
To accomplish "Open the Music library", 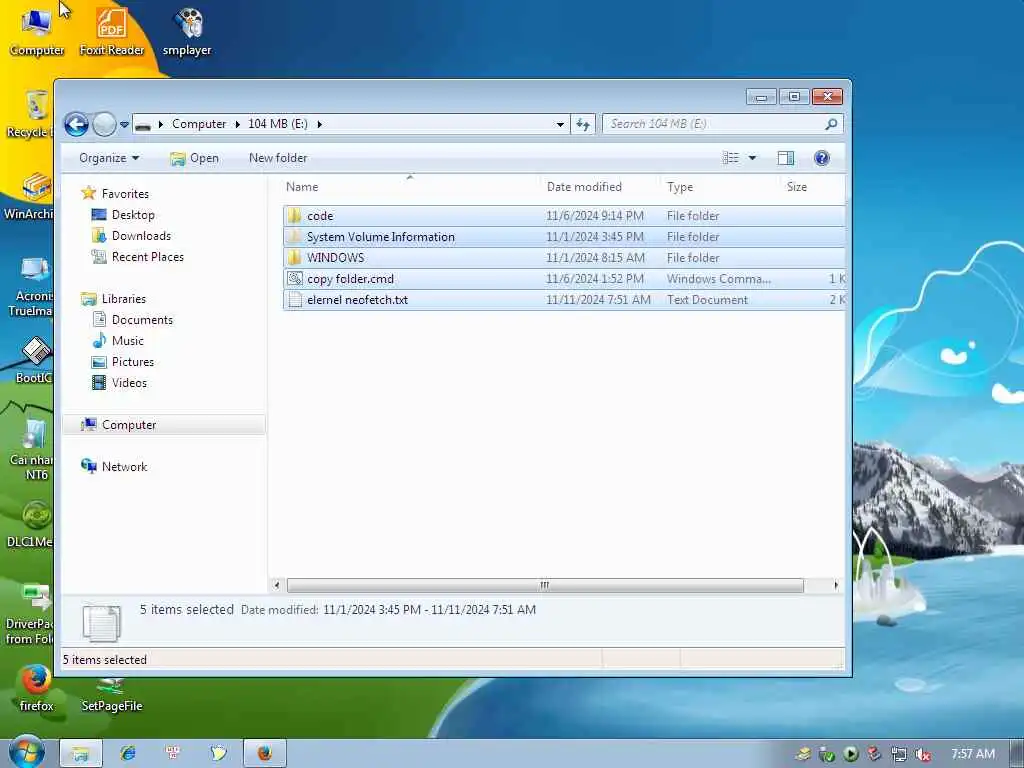I will click(x=127, y=341).
